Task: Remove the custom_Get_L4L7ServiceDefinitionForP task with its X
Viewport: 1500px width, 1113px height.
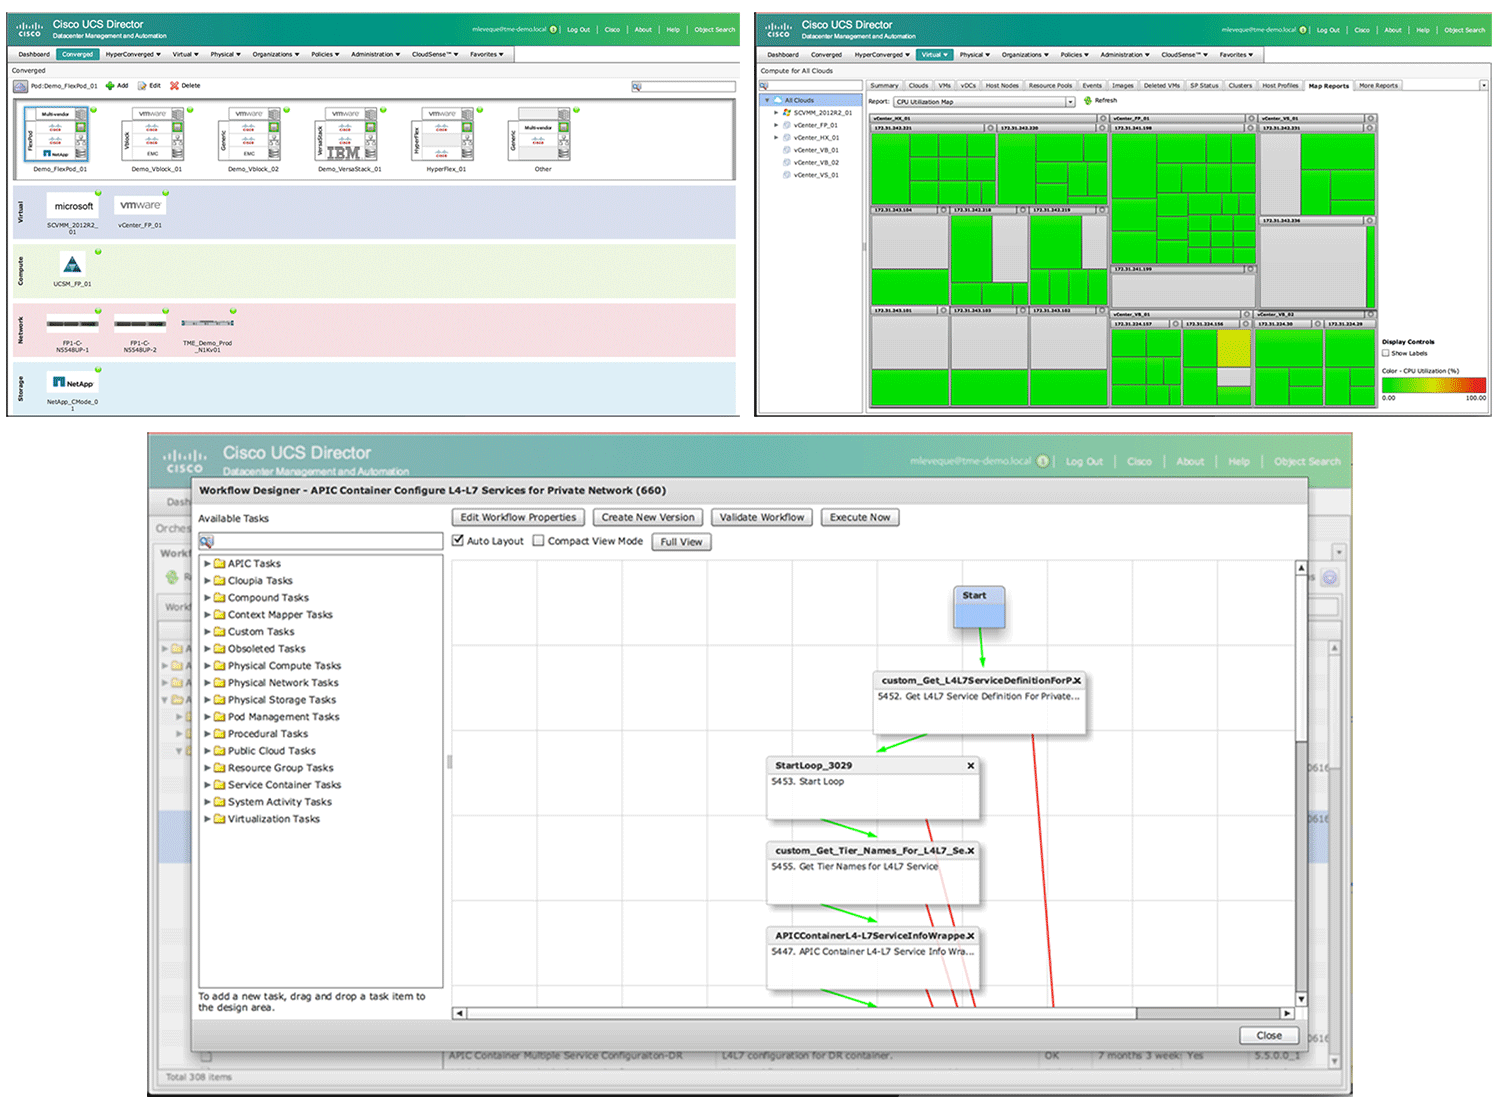Action: coord(1077,680)
